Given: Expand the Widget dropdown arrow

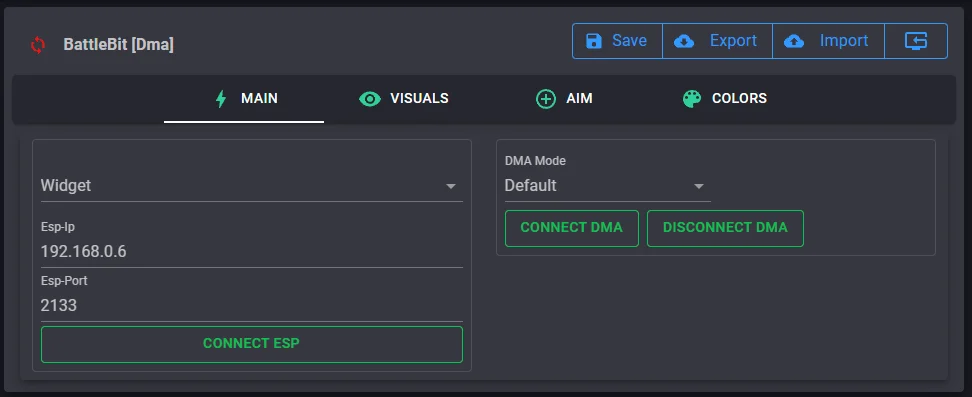Looking at the screenshot, I should pyautogui.click(x=451, y=186).
